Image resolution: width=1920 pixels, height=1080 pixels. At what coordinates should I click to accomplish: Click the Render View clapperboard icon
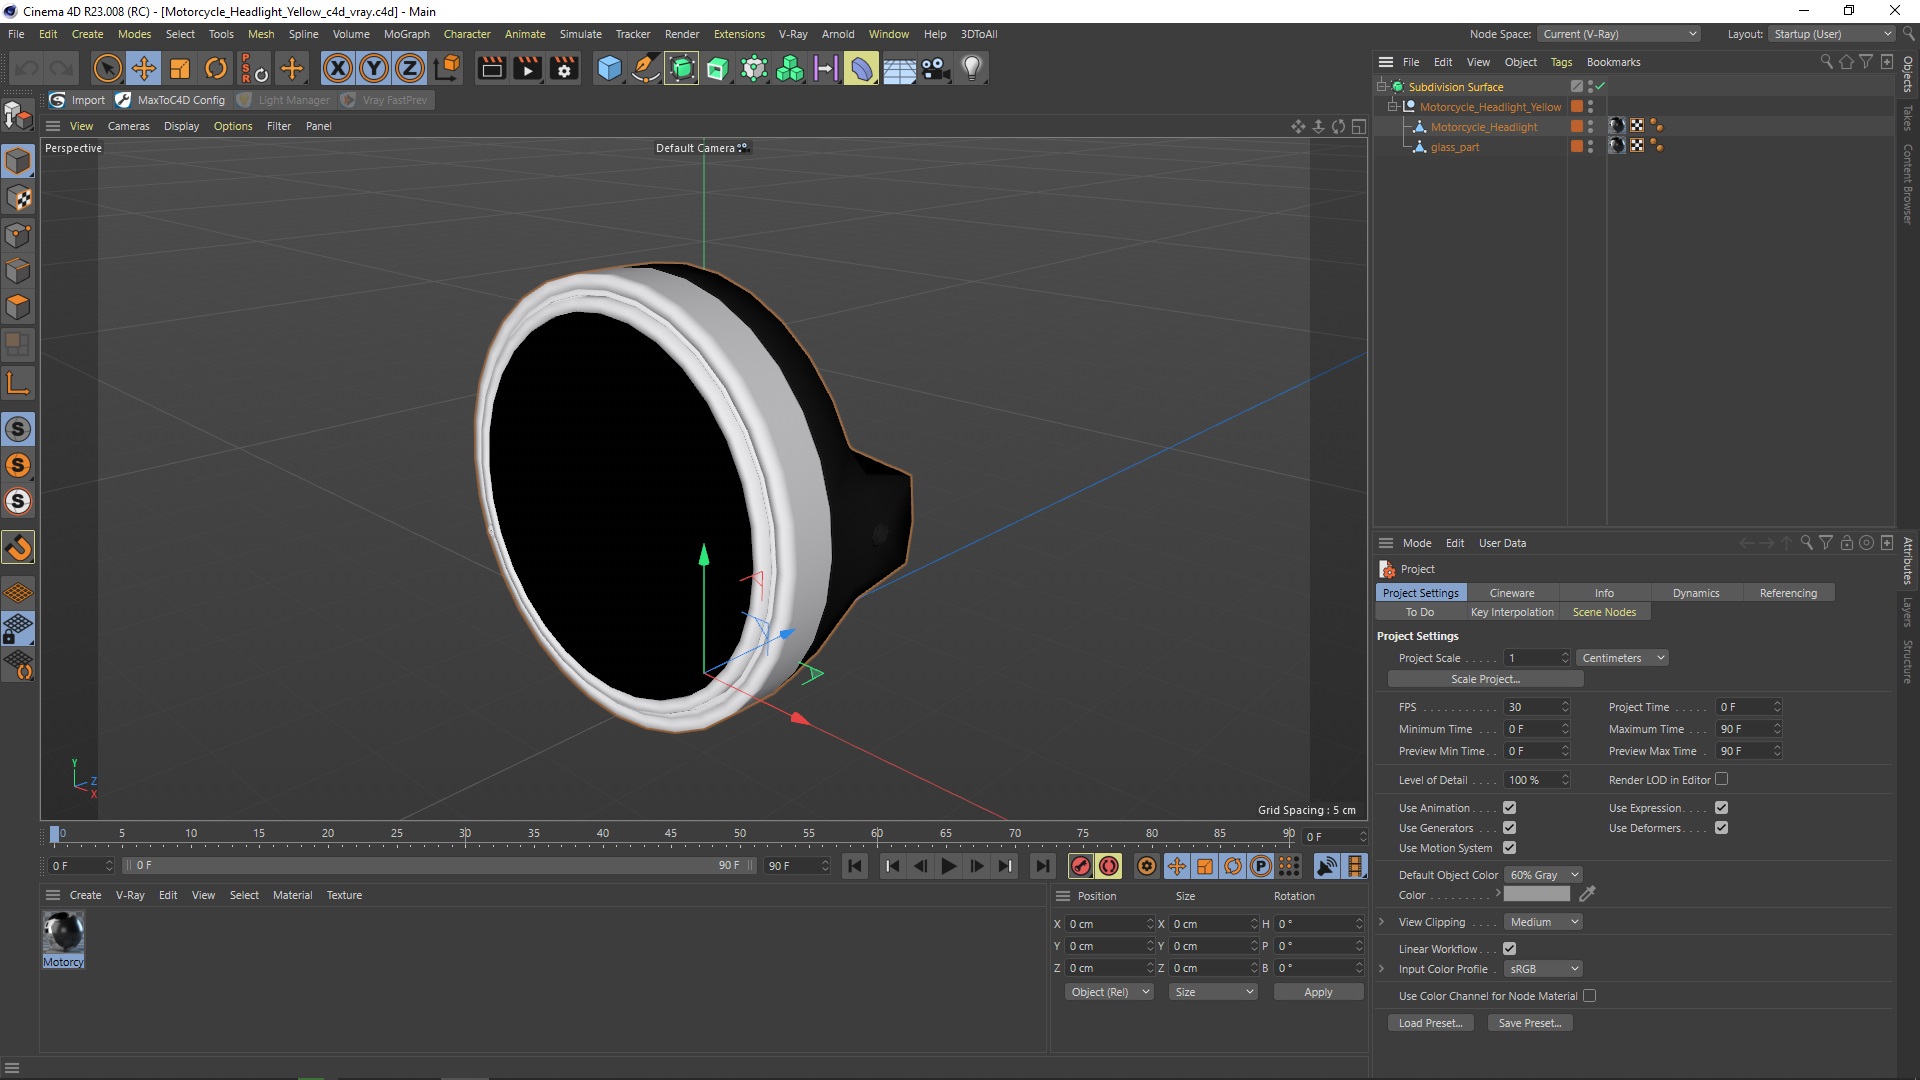(491, 68)
